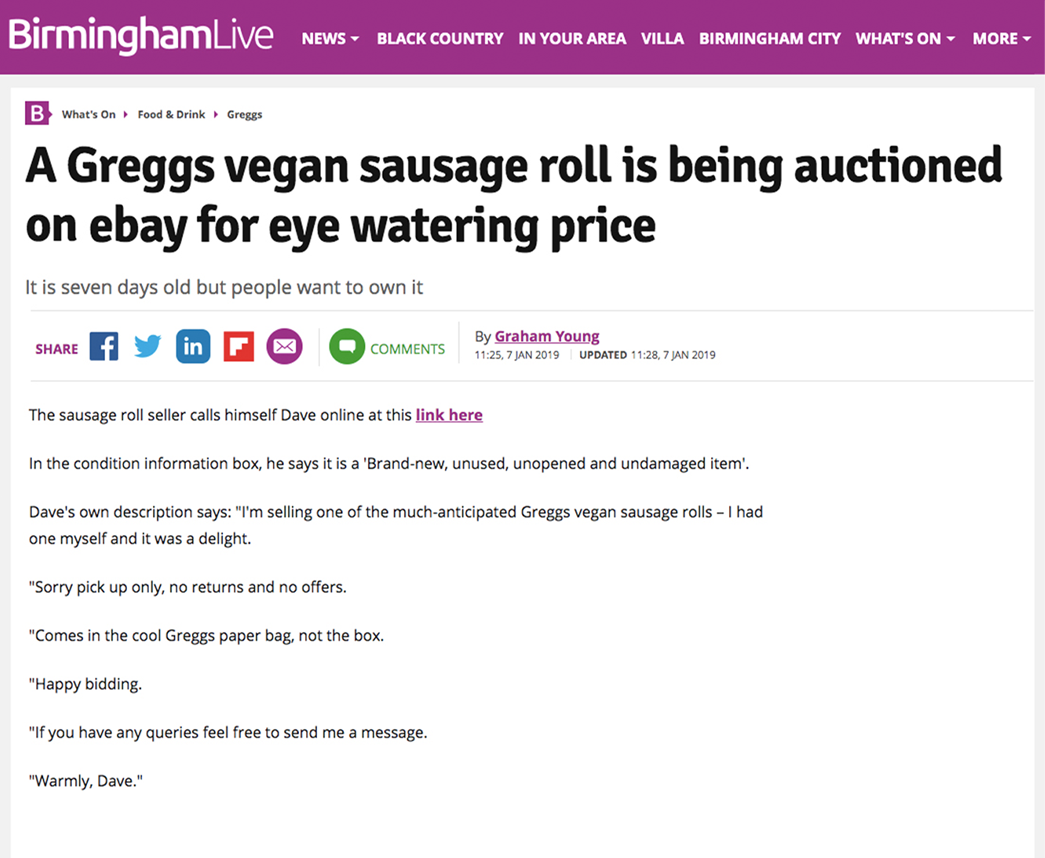Image resolution: width=1045 pixels, height=858 pixels.
Task: Expand the What's On dropdown menu
Action: [x=905, y=38]
